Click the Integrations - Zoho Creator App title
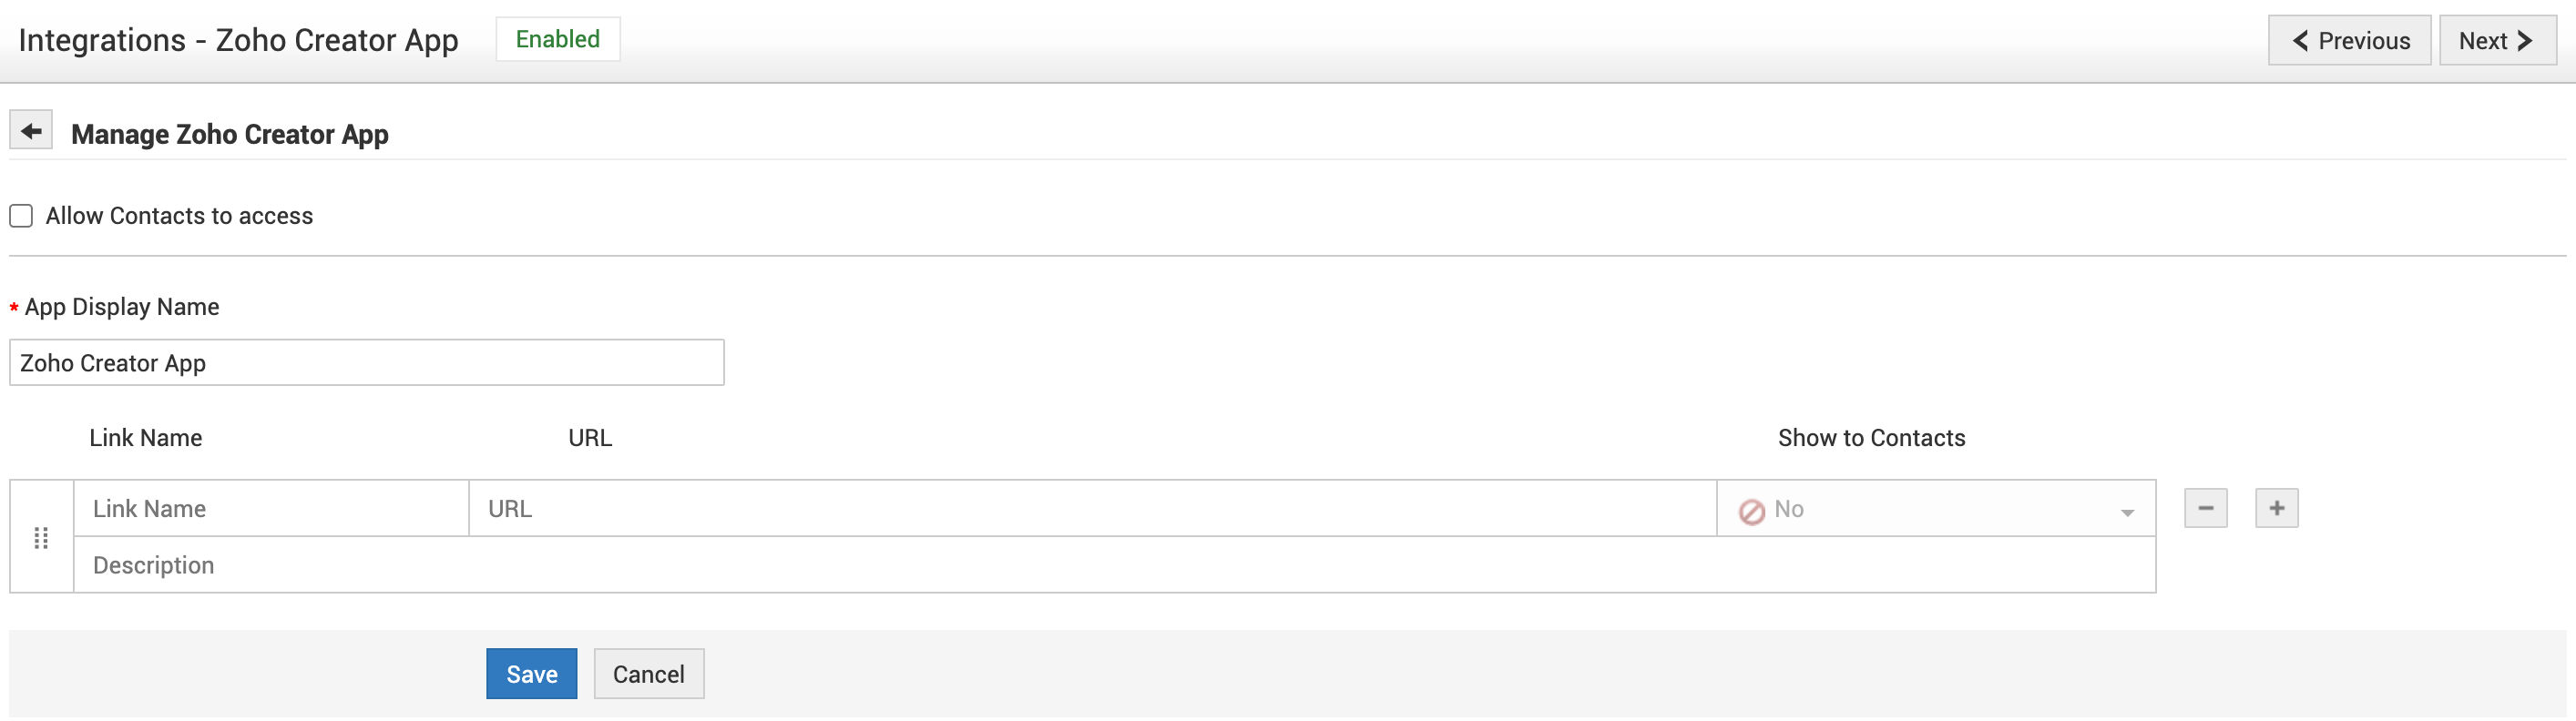The width and height of the screenshot is (2576, 721). [238, 40]
